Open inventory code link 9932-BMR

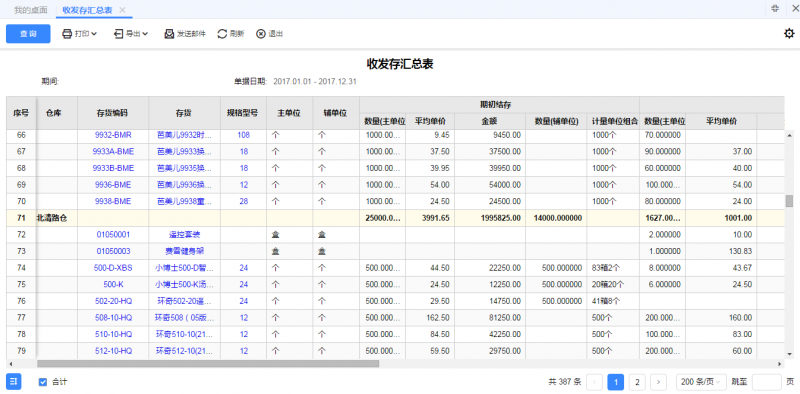pos(113,135)
